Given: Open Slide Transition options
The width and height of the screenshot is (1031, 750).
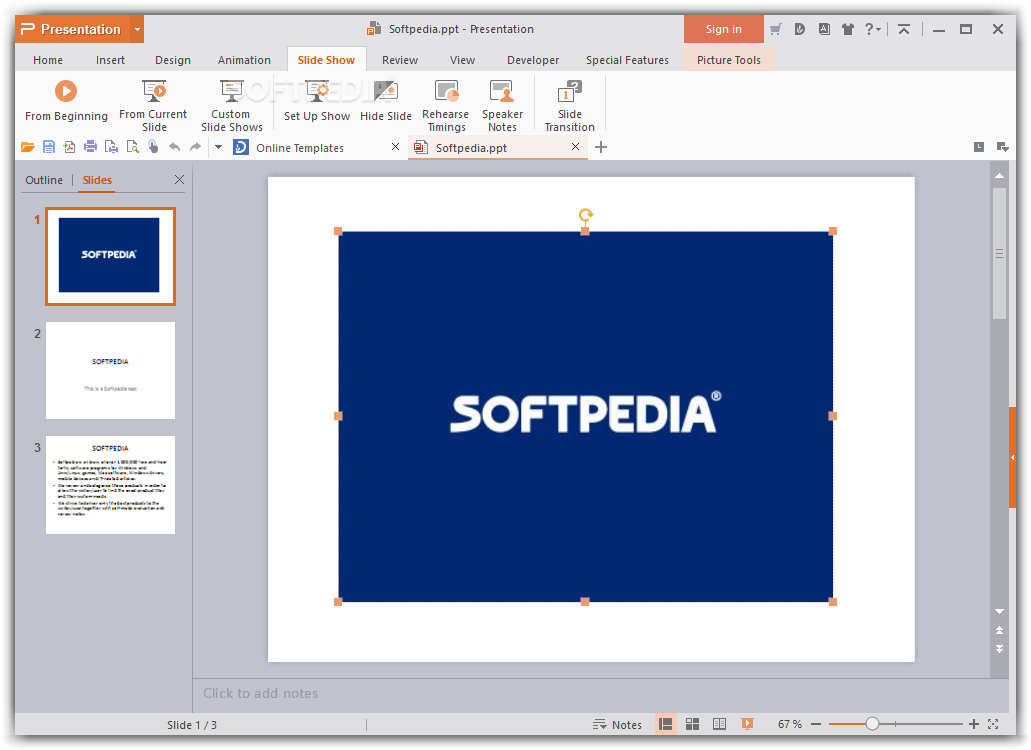Looking at the screenshot, I should [569, 105].
